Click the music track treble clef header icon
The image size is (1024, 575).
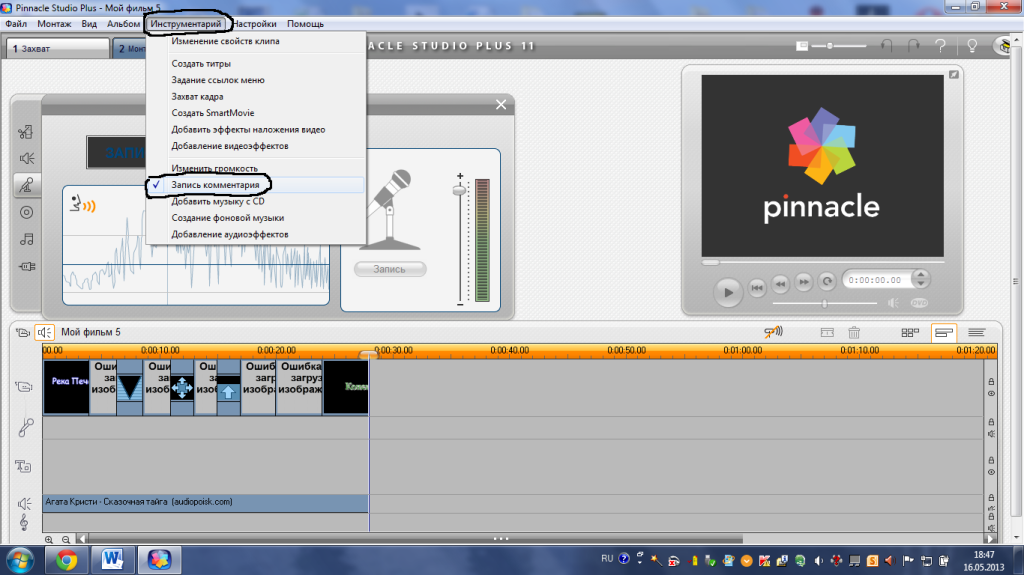(x=24, y=522)
